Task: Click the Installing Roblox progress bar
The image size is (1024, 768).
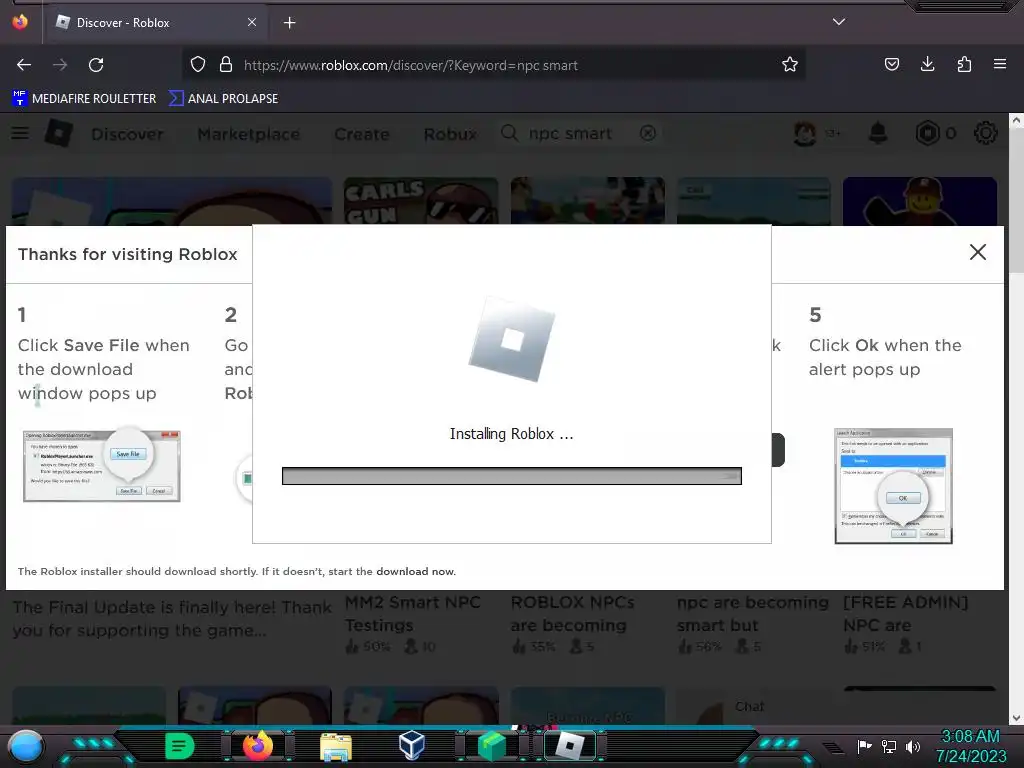Action: click(x=512, y=476)
